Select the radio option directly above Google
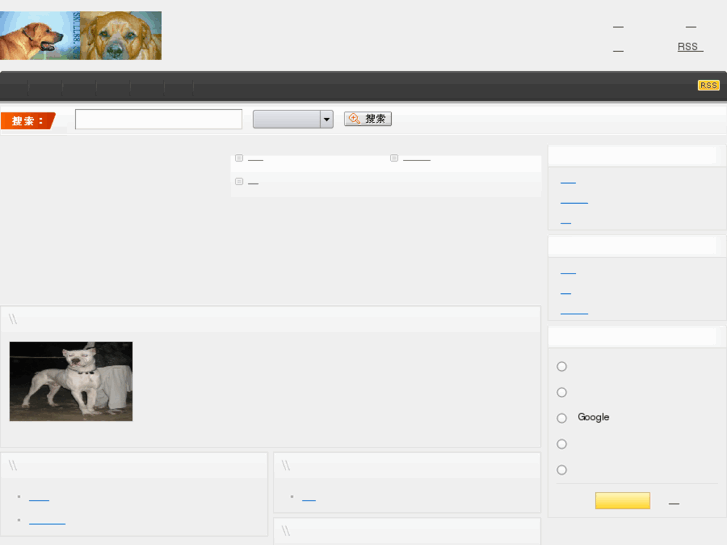Image resolution: width=727 pixels, height=545 pixels. (561, 392)
